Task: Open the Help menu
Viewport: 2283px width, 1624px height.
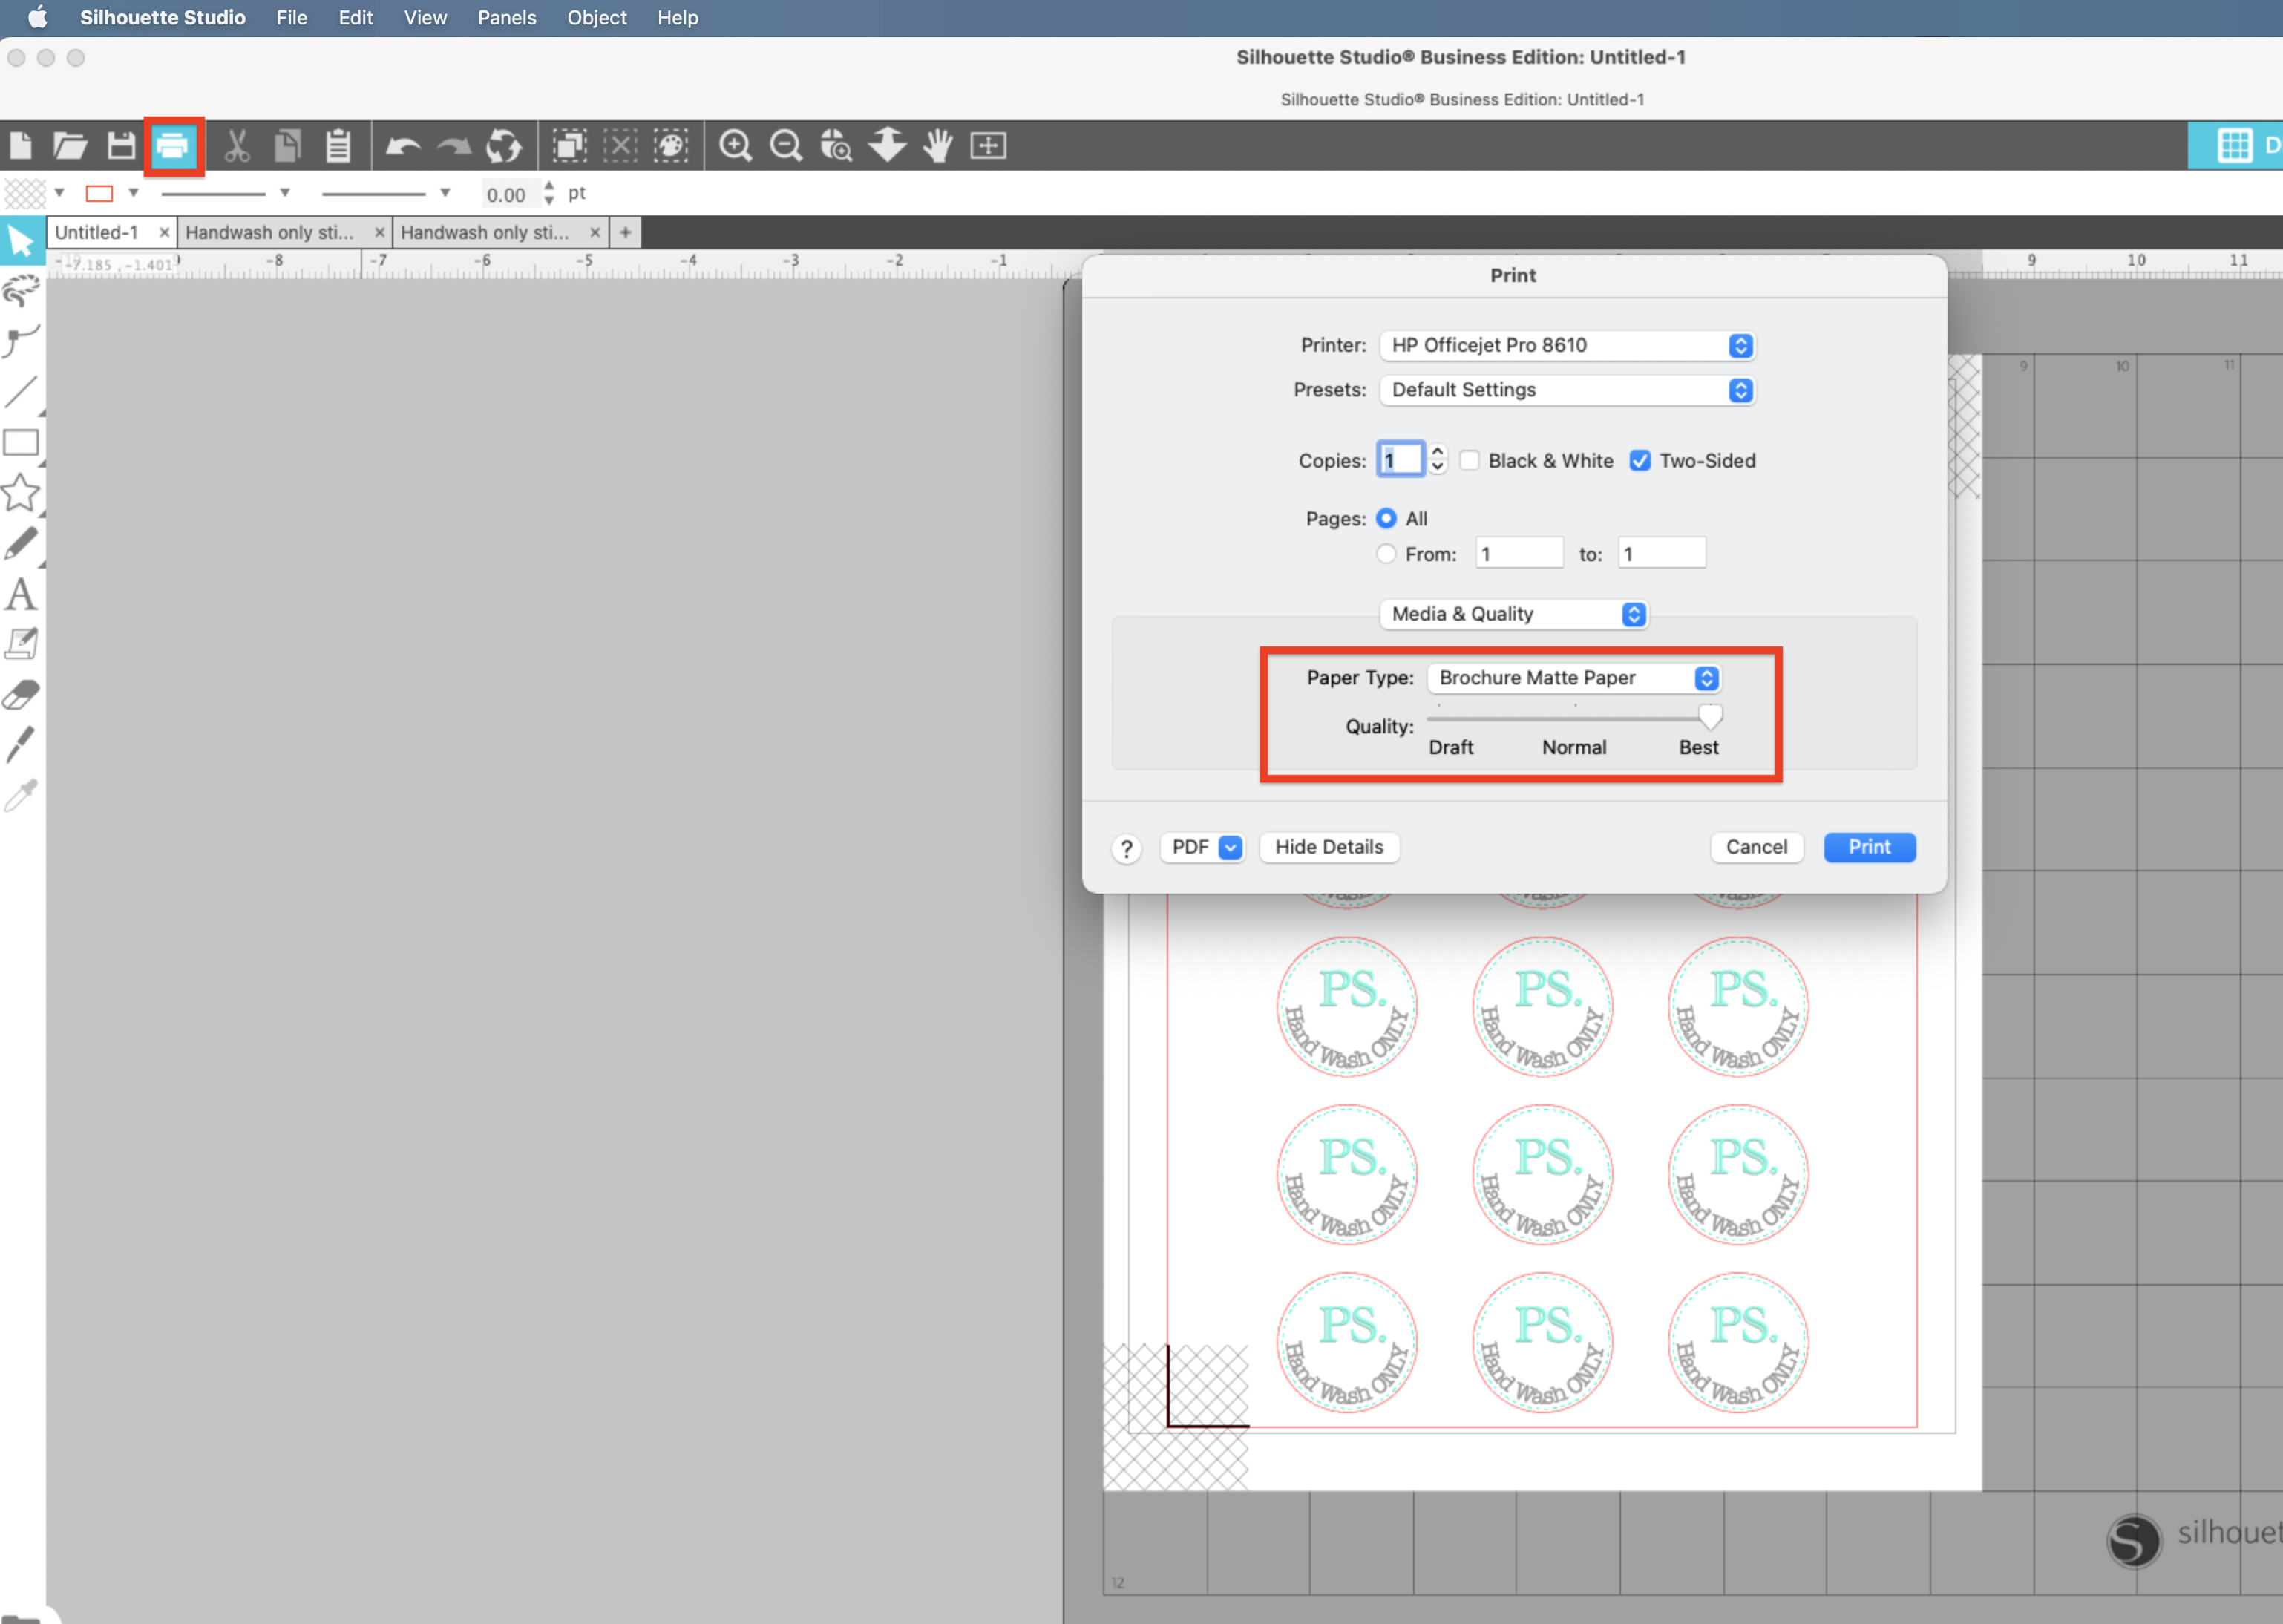Action: tap(677, 18)
